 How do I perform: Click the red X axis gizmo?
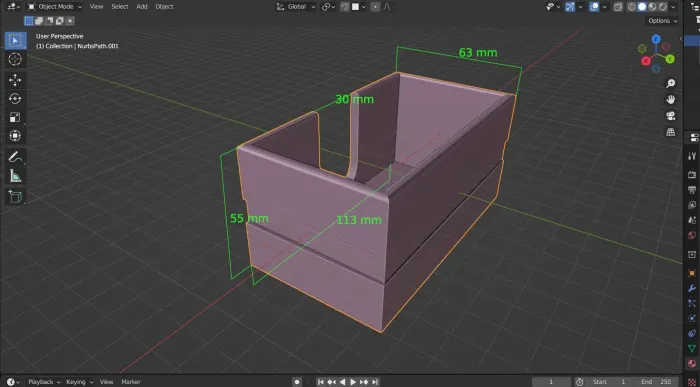pyautogui.click(x=646, y=61)
